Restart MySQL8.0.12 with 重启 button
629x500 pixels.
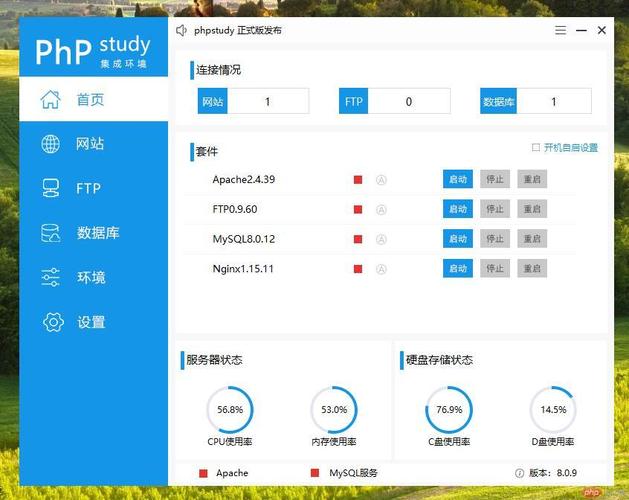[532, 239]
